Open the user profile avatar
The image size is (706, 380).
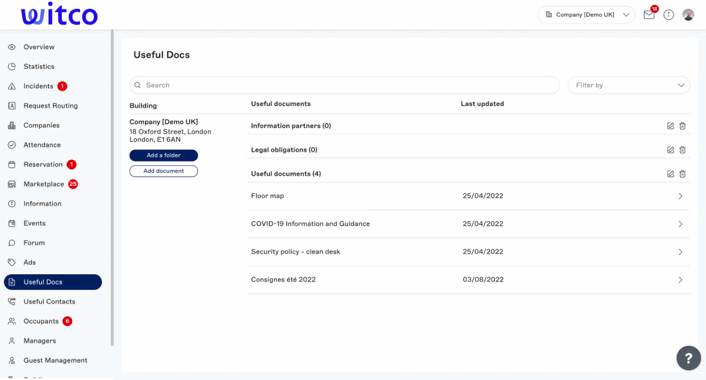click(x=688, y=15)
